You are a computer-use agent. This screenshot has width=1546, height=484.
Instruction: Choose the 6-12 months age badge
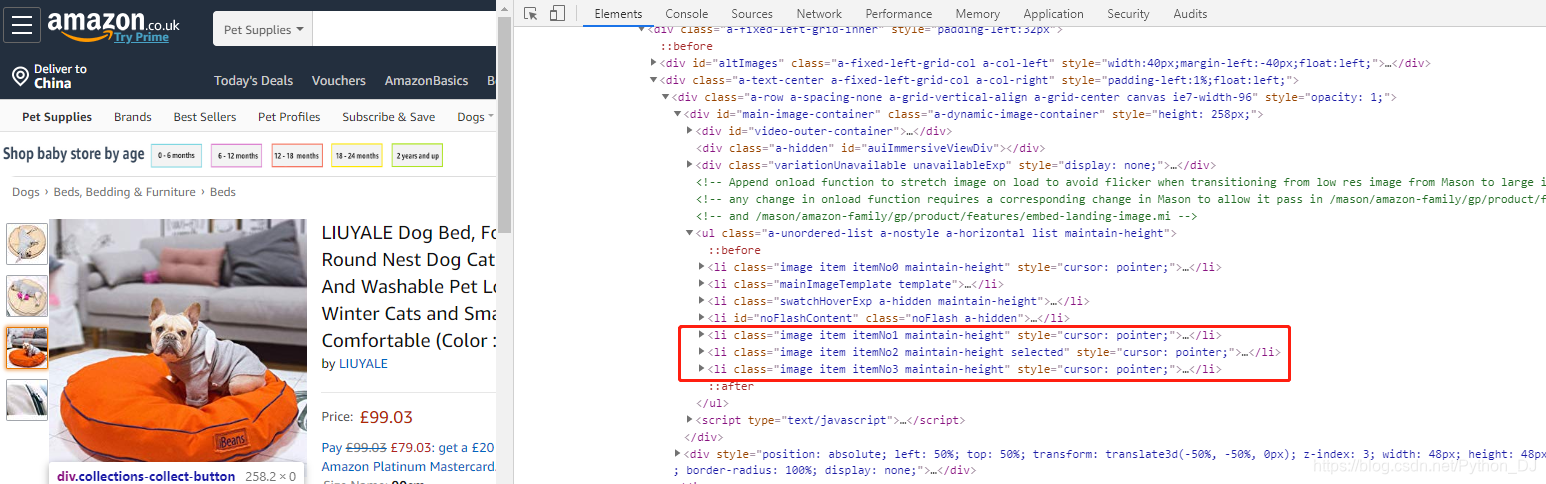pos(236,156)
